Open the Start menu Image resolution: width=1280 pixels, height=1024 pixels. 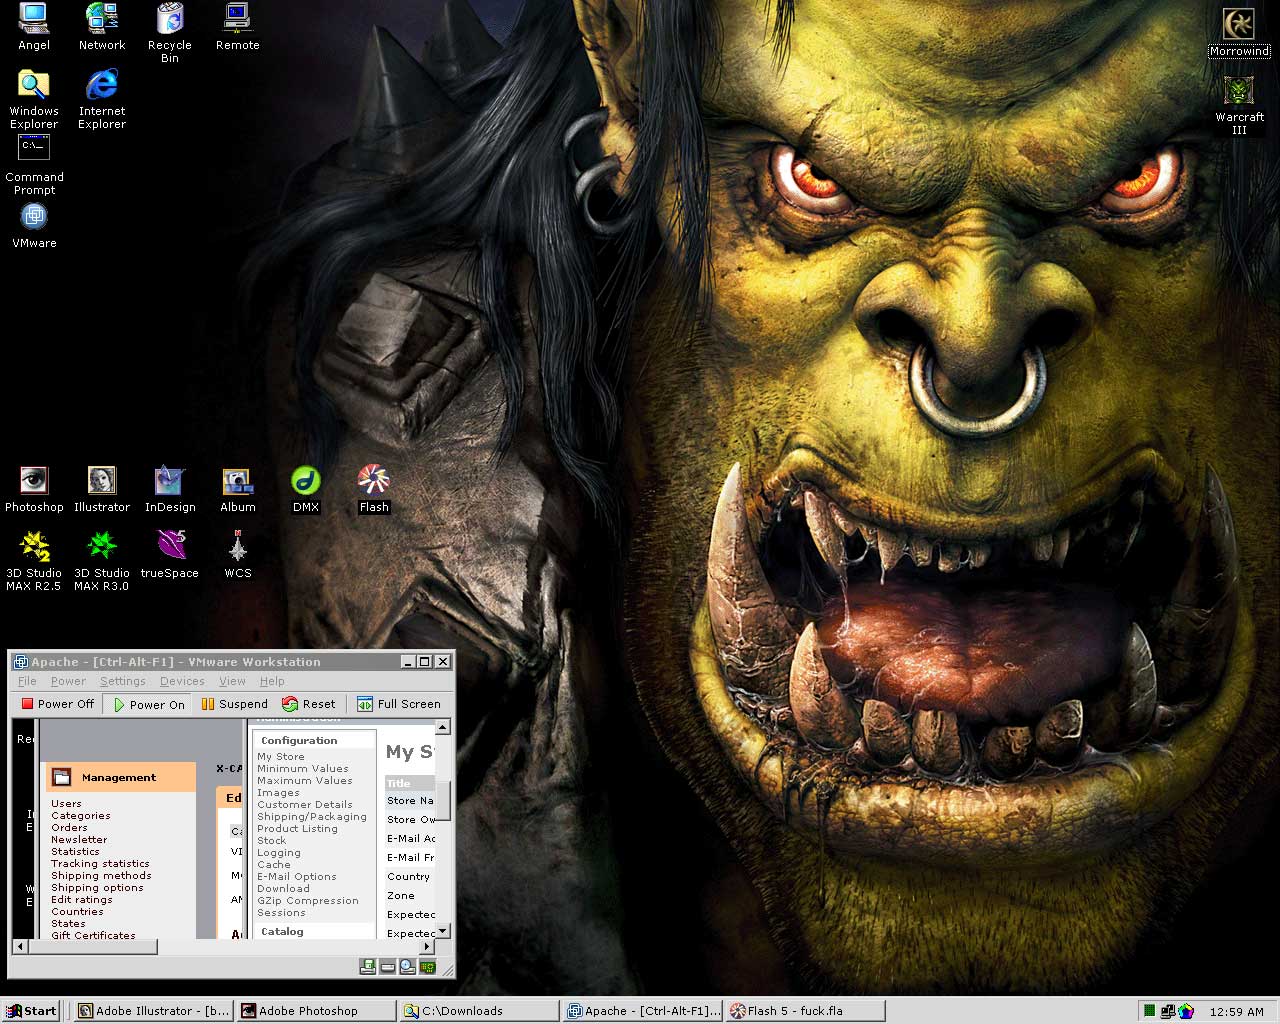(31, 1011)
